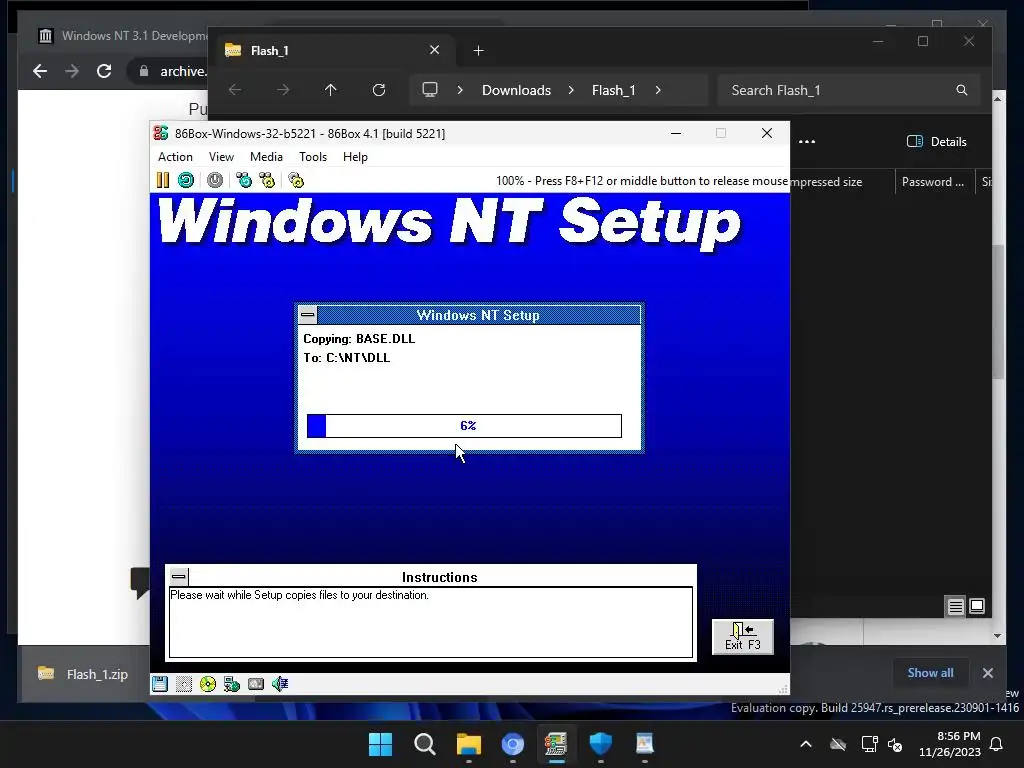Open the Help menu
1024x768 pixels.
355,157
